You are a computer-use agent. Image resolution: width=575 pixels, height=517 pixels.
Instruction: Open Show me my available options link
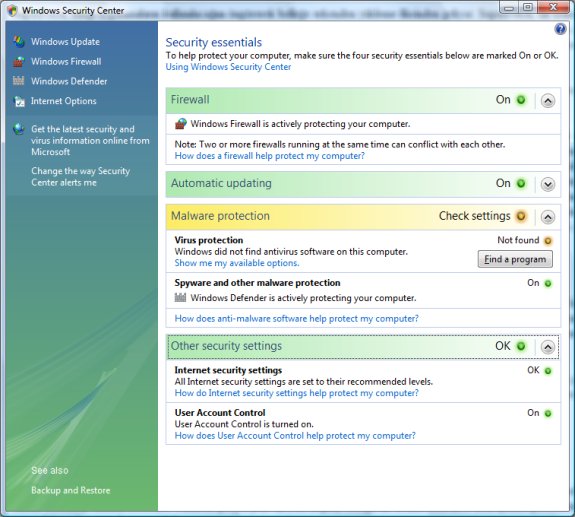point(237,263)
